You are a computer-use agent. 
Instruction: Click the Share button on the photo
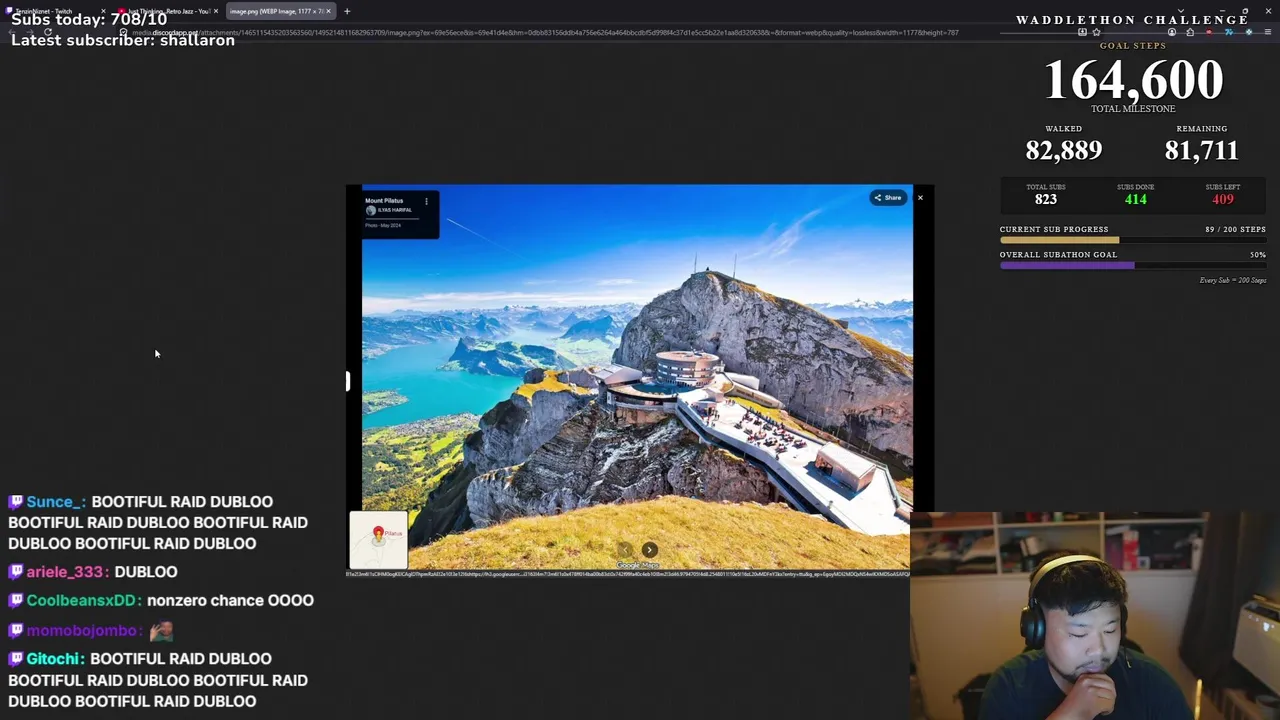[x=887, y=197]
